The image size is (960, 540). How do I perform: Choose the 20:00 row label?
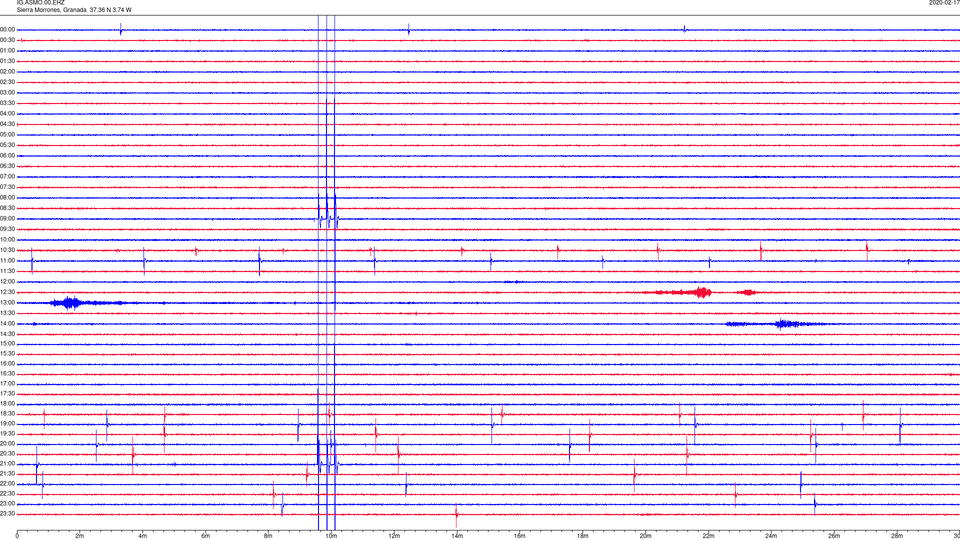pyautogui.click(x=7, y=444)
